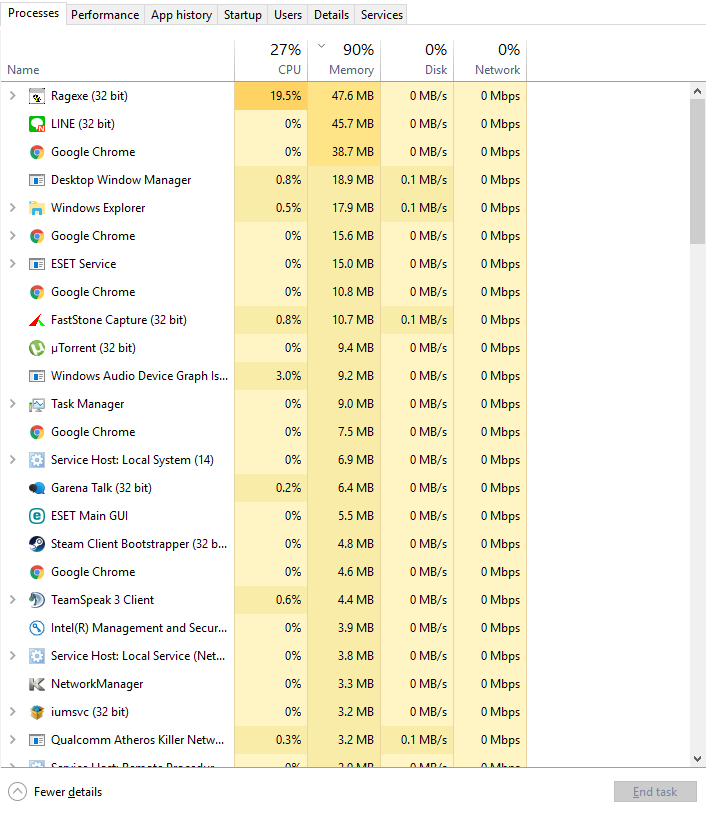Click Windows Audio Device Graph icon
Viewport: 706px width, 816px height.
36,376
